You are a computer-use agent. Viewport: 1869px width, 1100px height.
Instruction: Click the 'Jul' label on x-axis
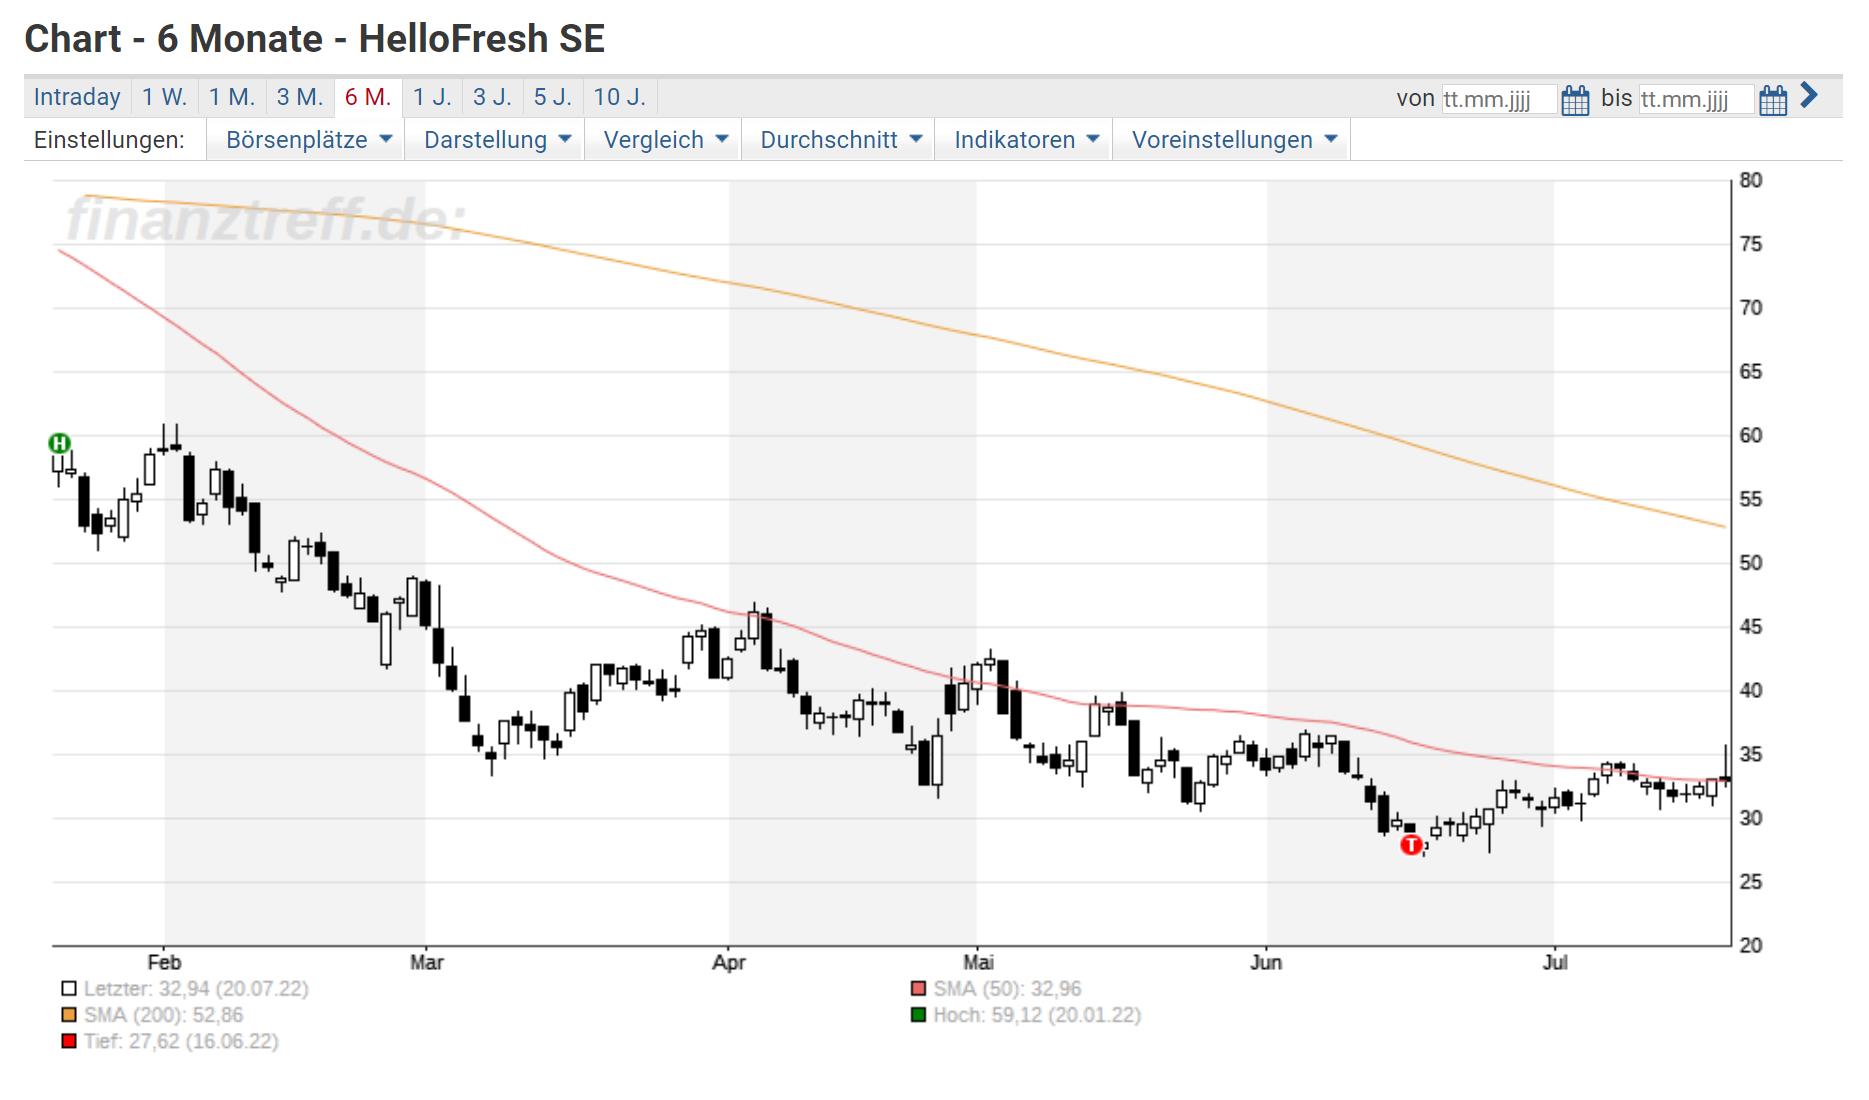point(1555,962)
